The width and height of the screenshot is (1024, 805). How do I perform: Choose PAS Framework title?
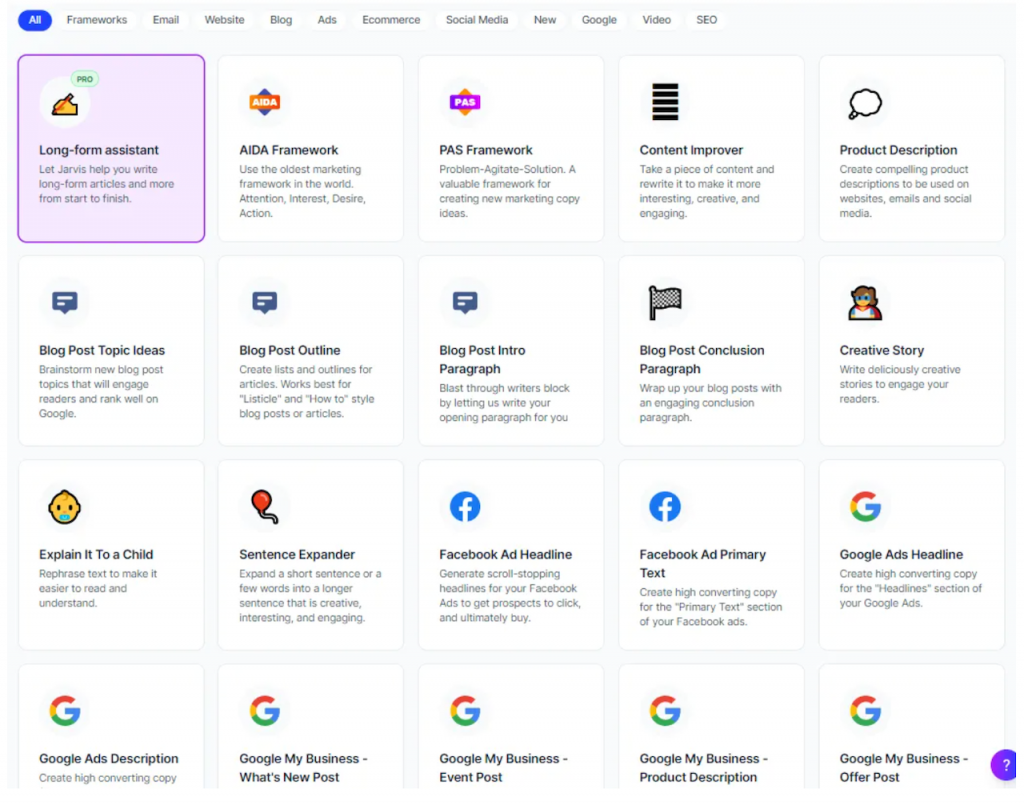click(x=486, y=150)
